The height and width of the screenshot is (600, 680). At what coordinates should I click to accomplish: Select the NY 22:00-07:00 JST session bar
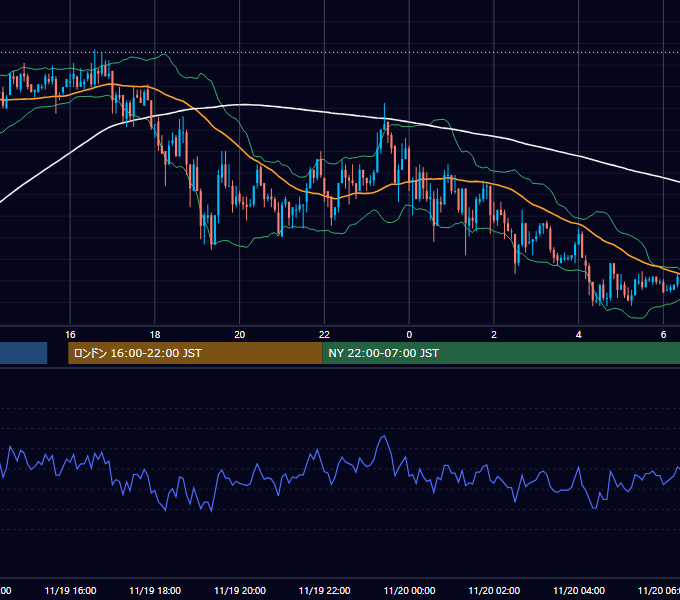[501, 353]
